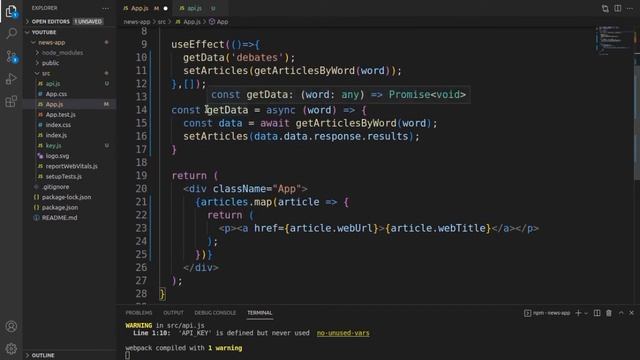Select the Terminal panel tab
The image size is (640, 360).
[260, 313]
